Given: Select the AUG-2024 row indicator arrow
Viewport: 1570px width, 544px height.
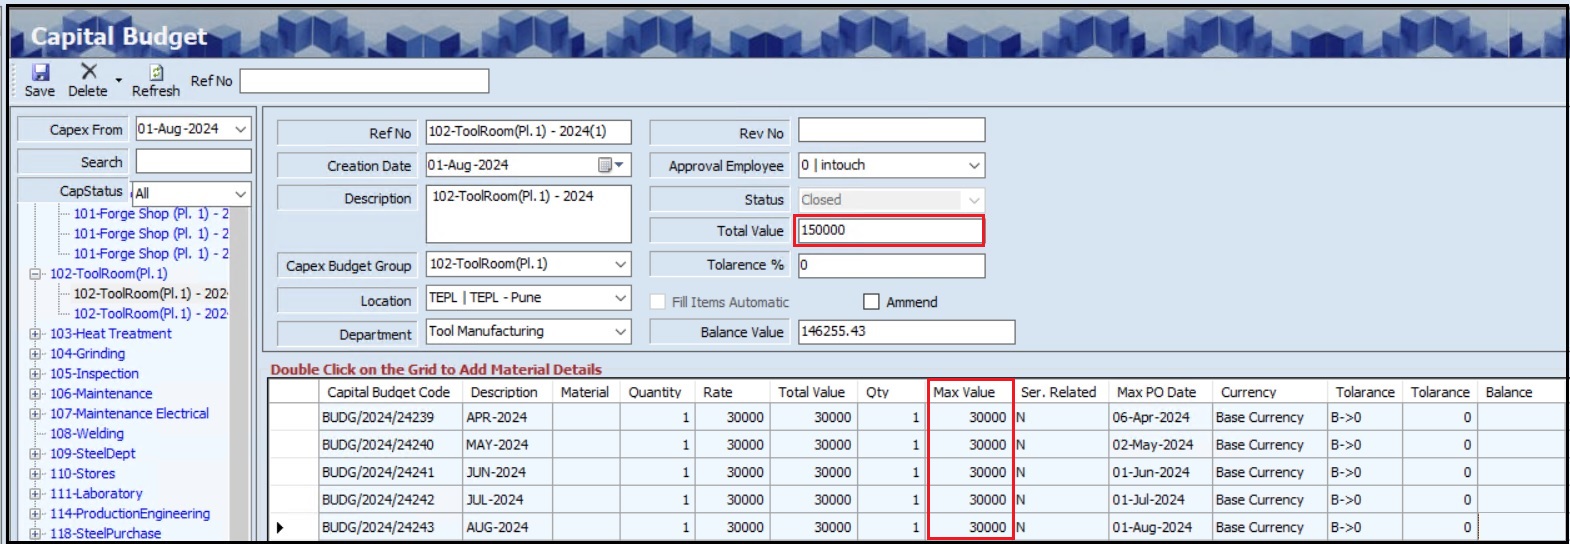Looking at the screenshot, I should click(x=280, y=527).
